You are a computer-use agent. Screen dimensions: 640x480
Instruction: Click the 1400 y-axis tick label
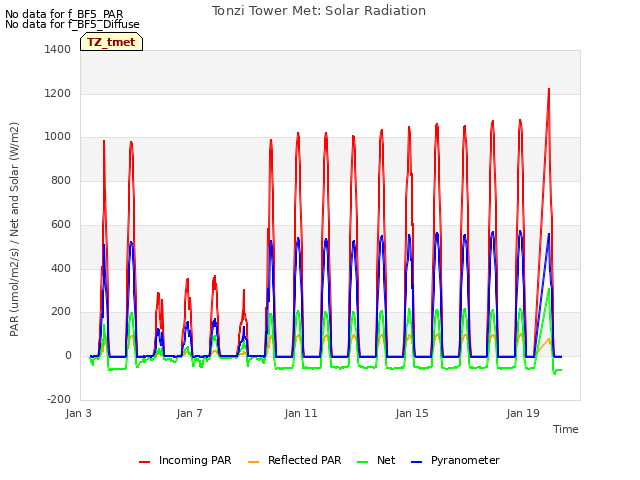(58, 49)
